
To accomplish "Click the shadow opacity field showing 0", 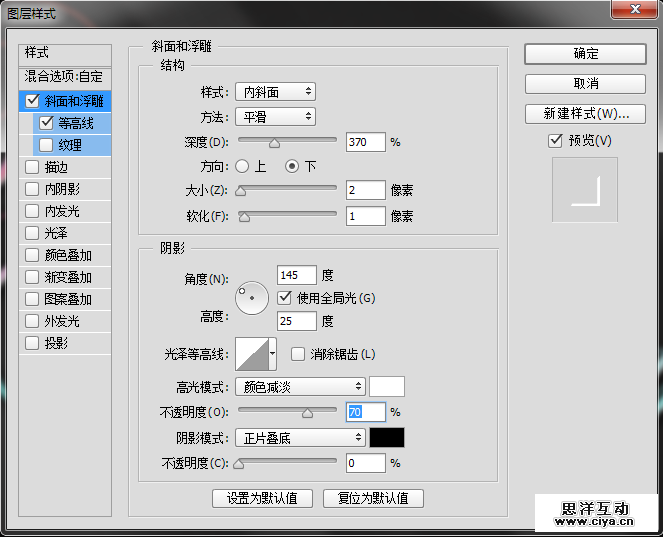I will 366,463.
